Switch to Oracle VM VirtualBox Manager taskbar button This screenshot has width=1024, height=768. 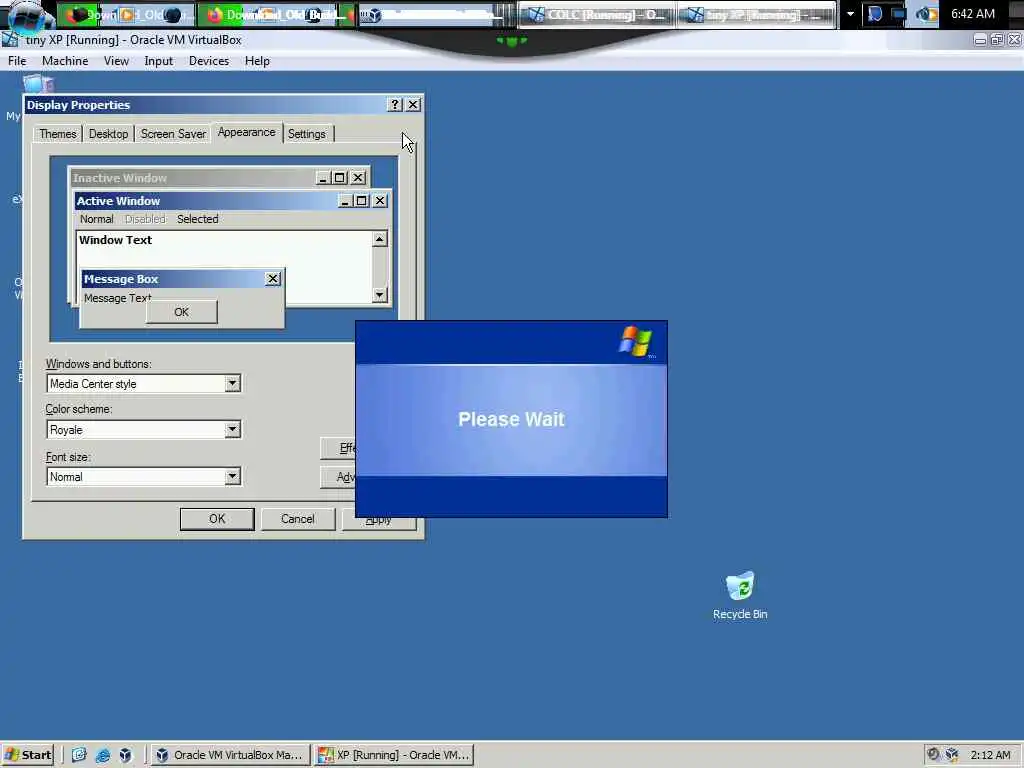[231, 755]
